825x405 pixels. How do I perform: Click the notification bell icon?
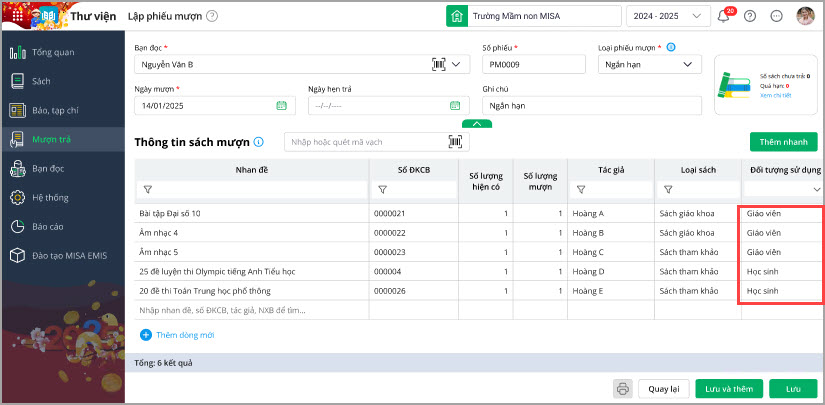tap(723, 16)
